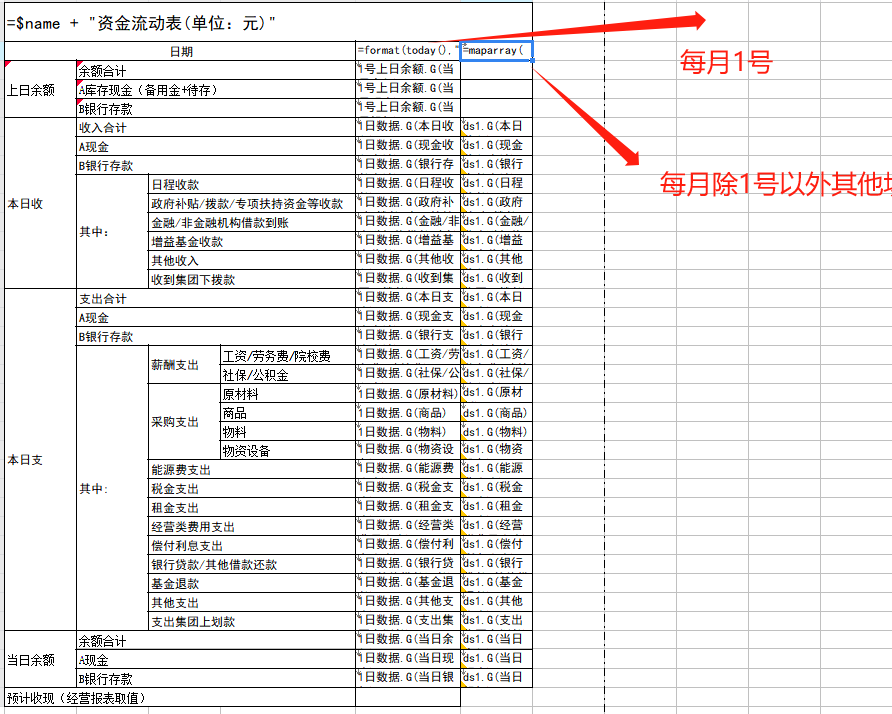Select the ds1.G(偿付 formula cell

(496, 545)
